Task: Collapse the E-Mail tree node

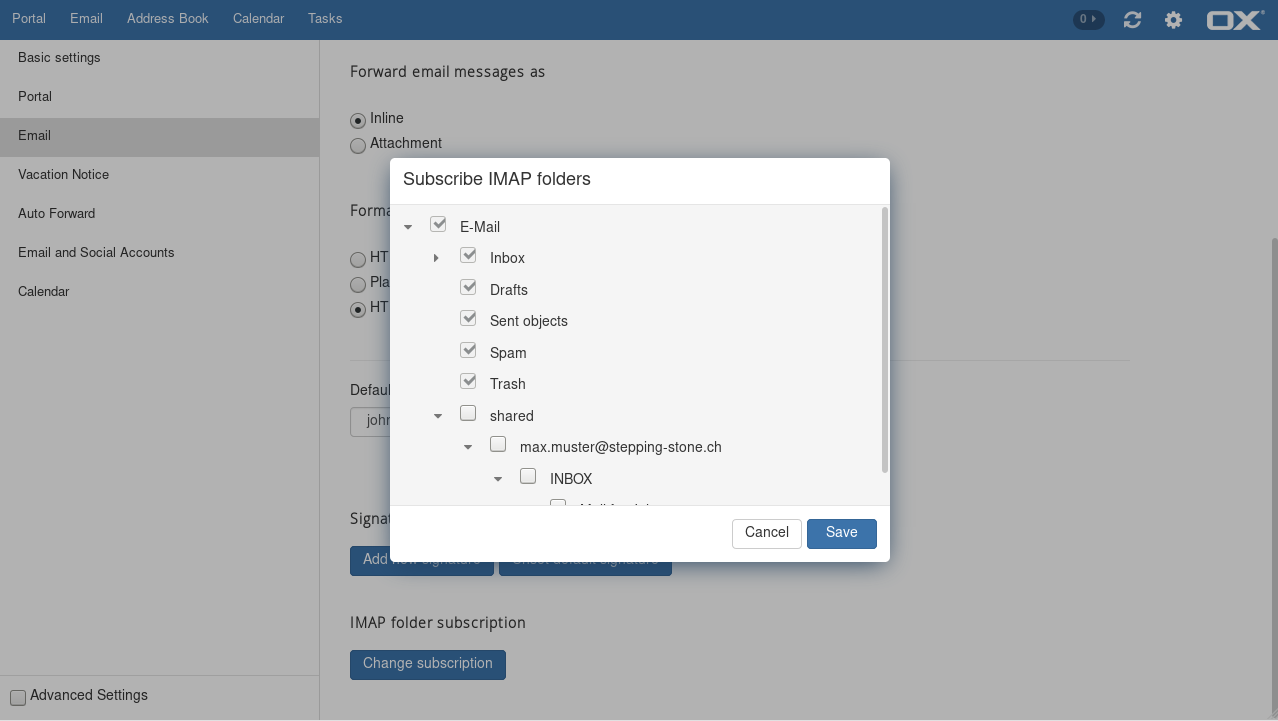Action: (x=408, y=228)
